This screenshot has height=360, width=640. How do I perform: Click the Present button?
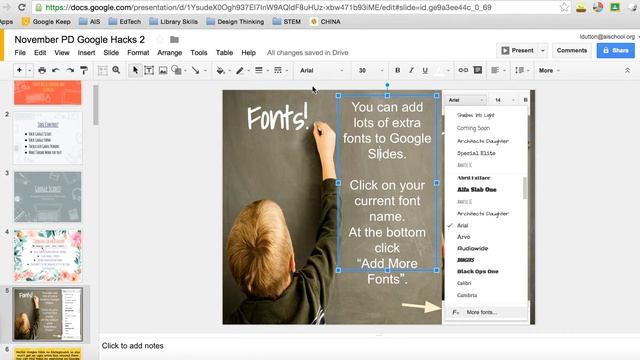(518, 50)
